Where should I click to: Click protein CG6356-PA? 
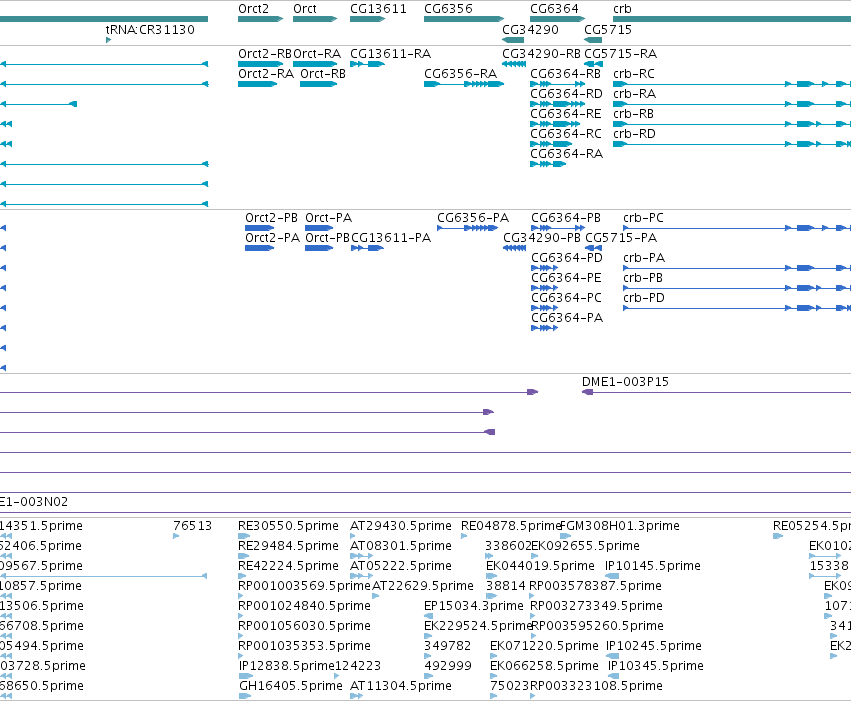(468, 228)
